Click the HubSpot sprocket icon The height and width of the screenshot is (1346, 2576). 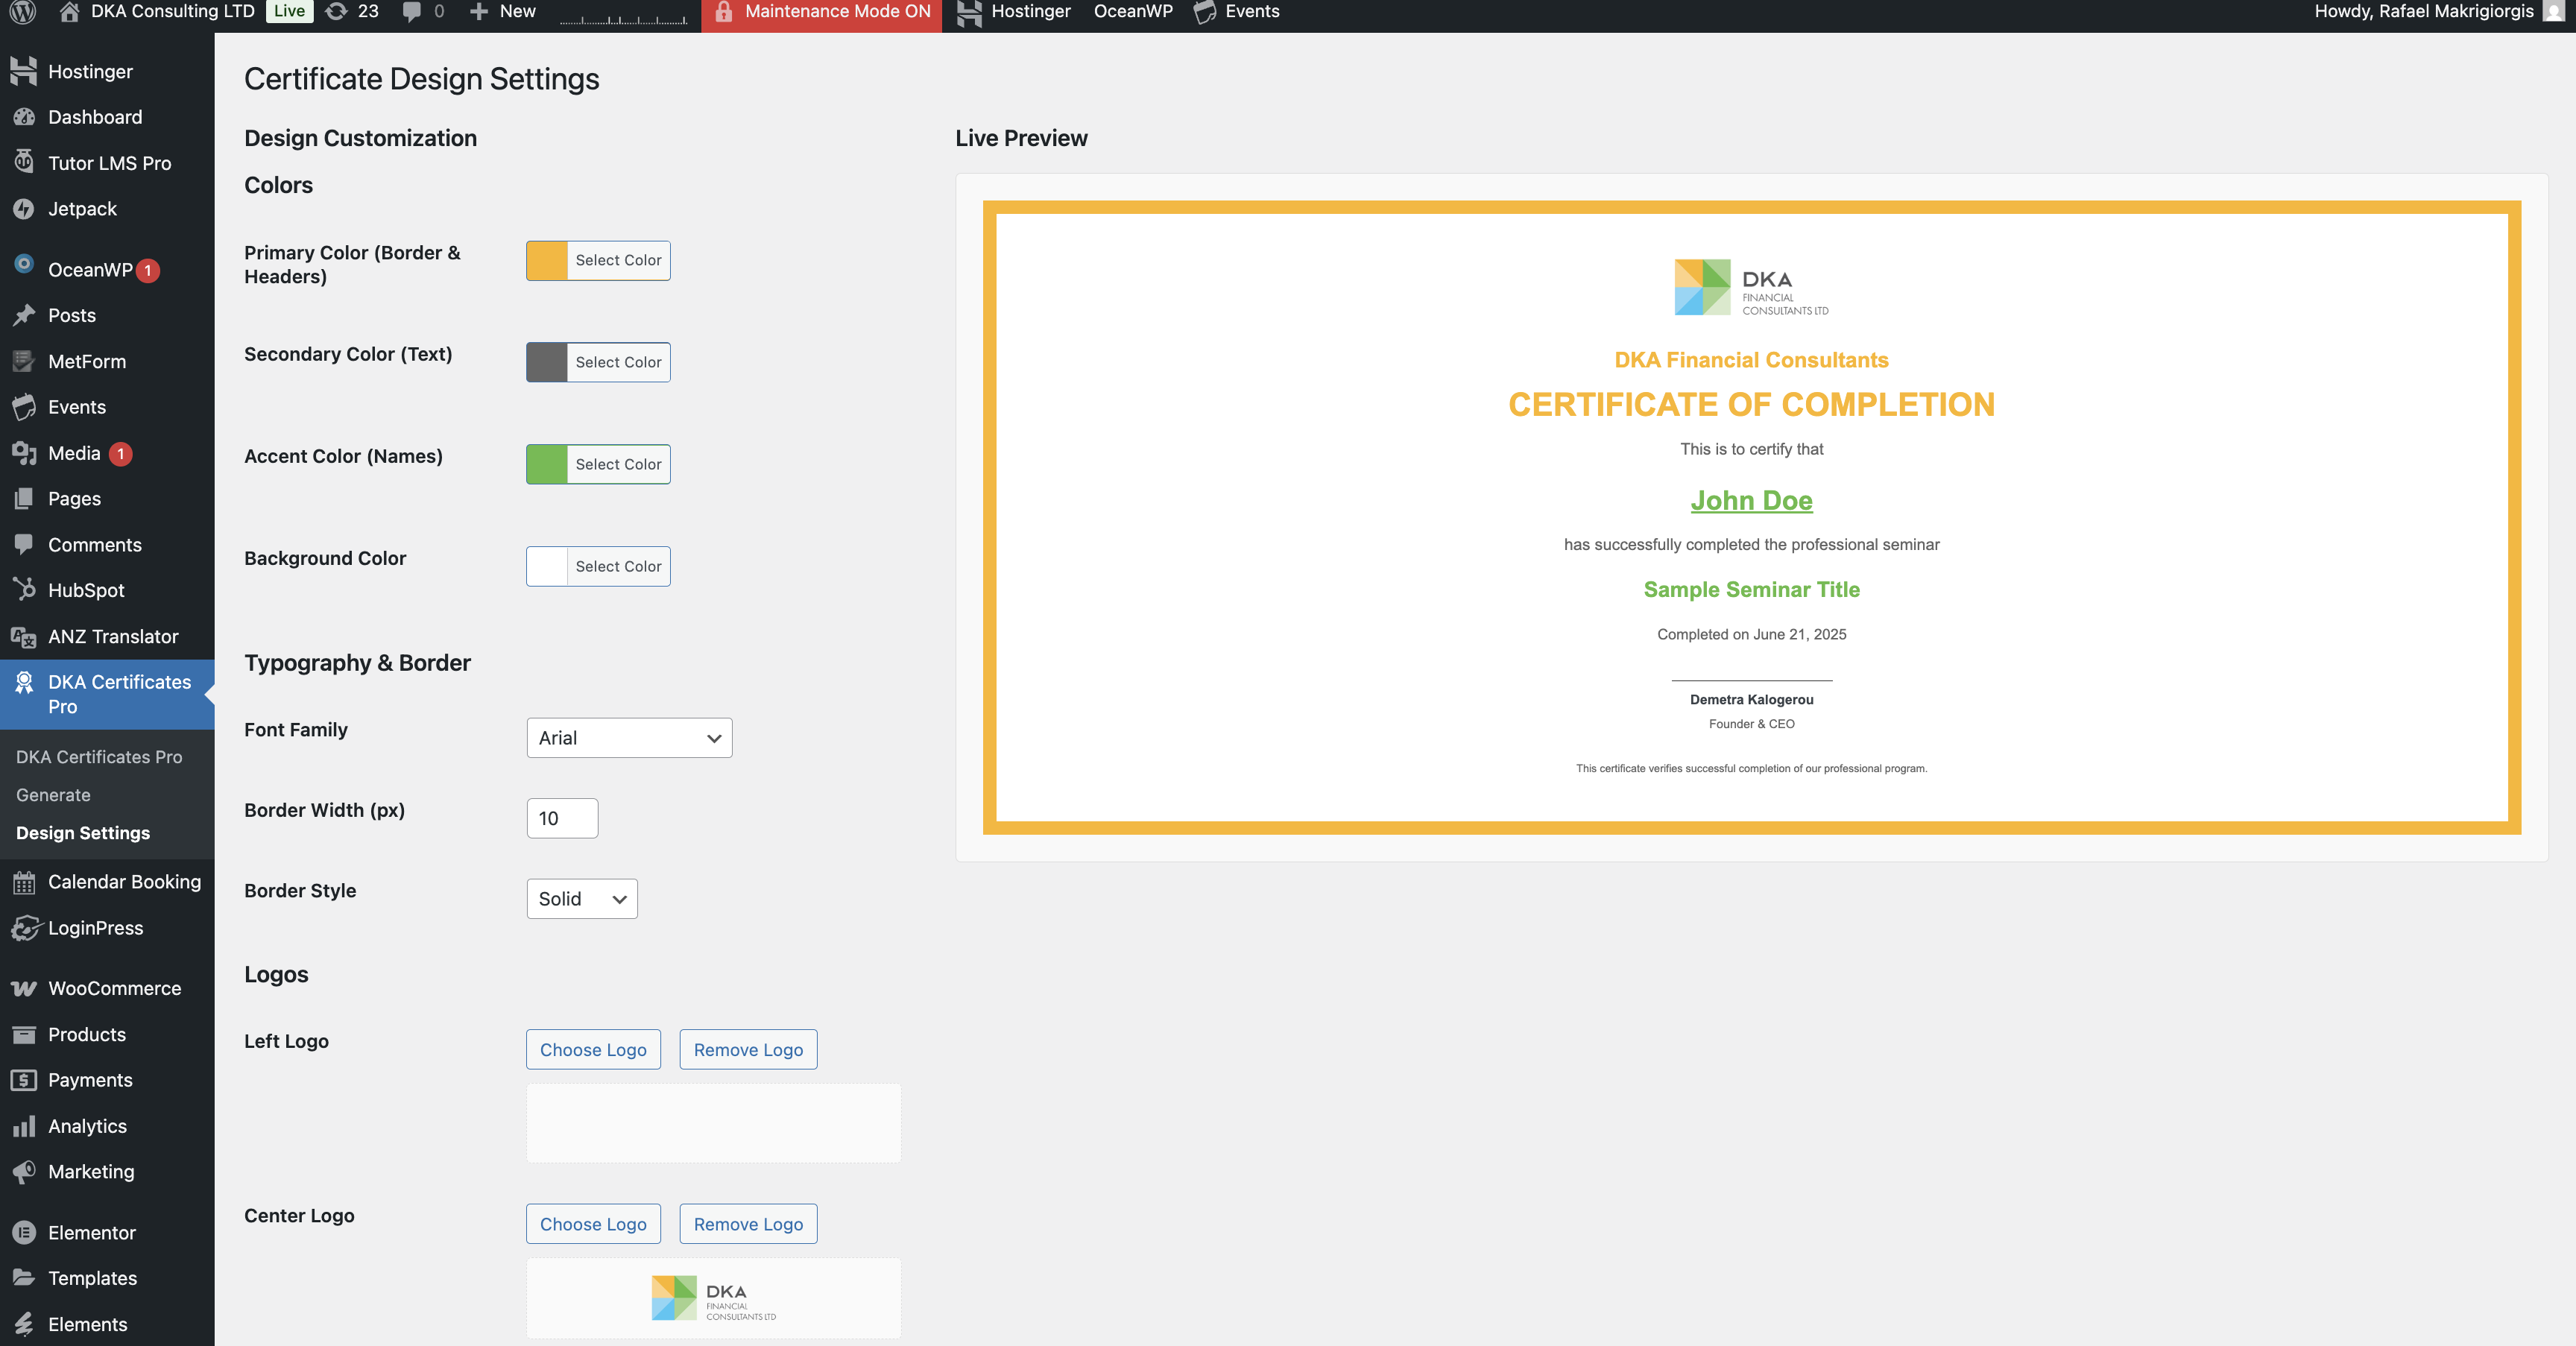(x=24, y=590)
